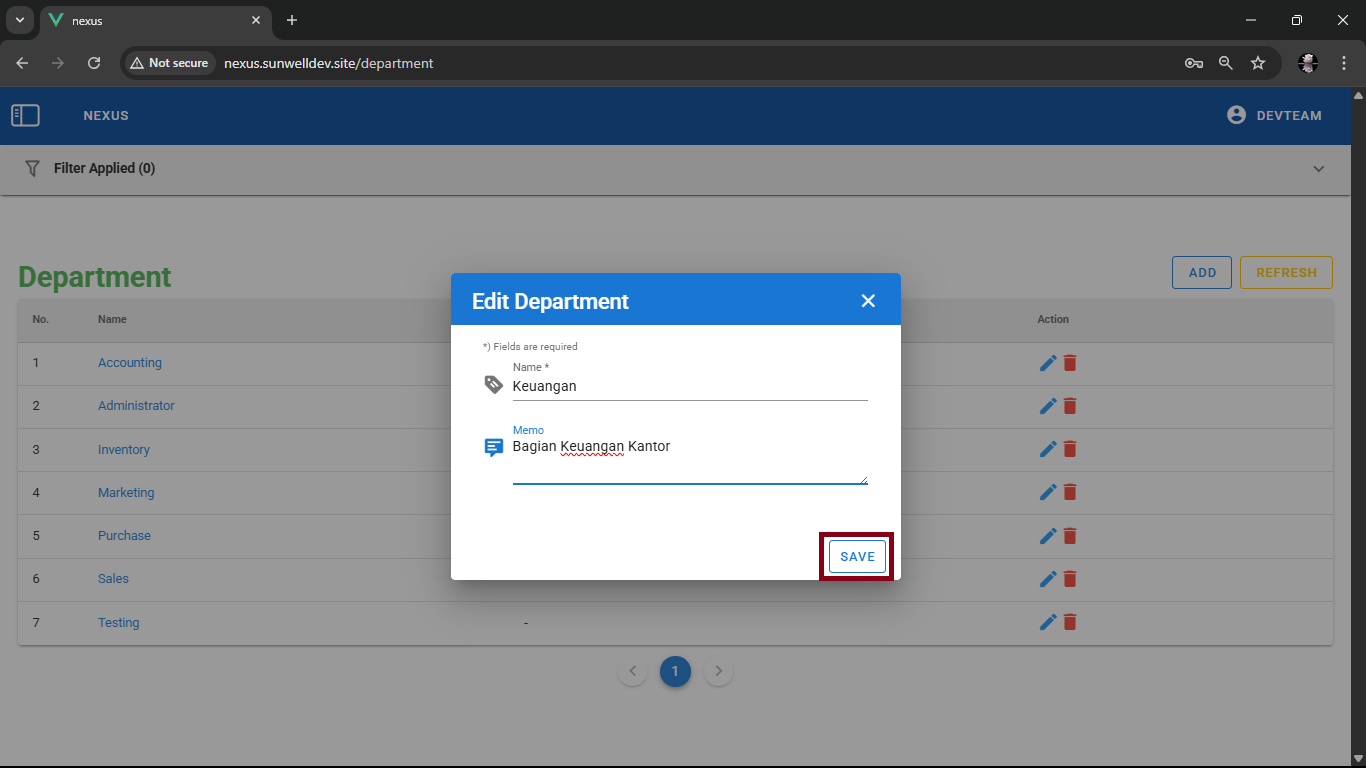The image size is (1366, 768).
Task: Click the REFRESH button
Action: coord(1285,273)
